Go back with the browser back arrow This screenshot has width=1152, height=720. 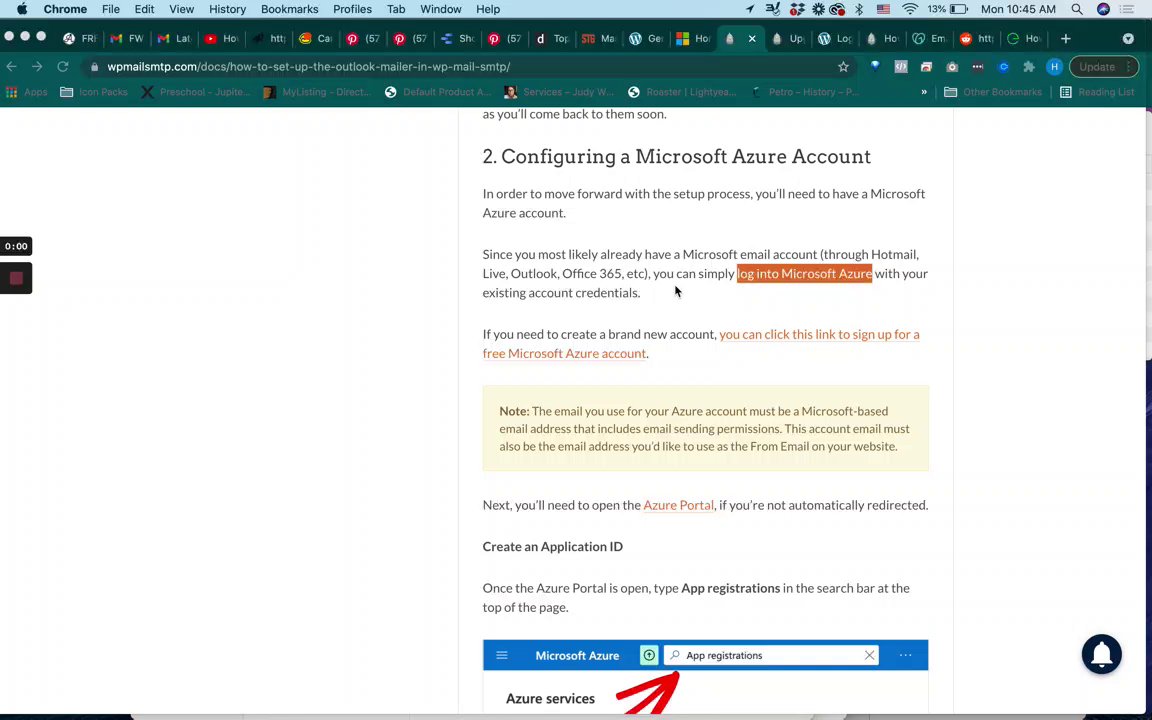pyautogui.click(x=12, y=66)
